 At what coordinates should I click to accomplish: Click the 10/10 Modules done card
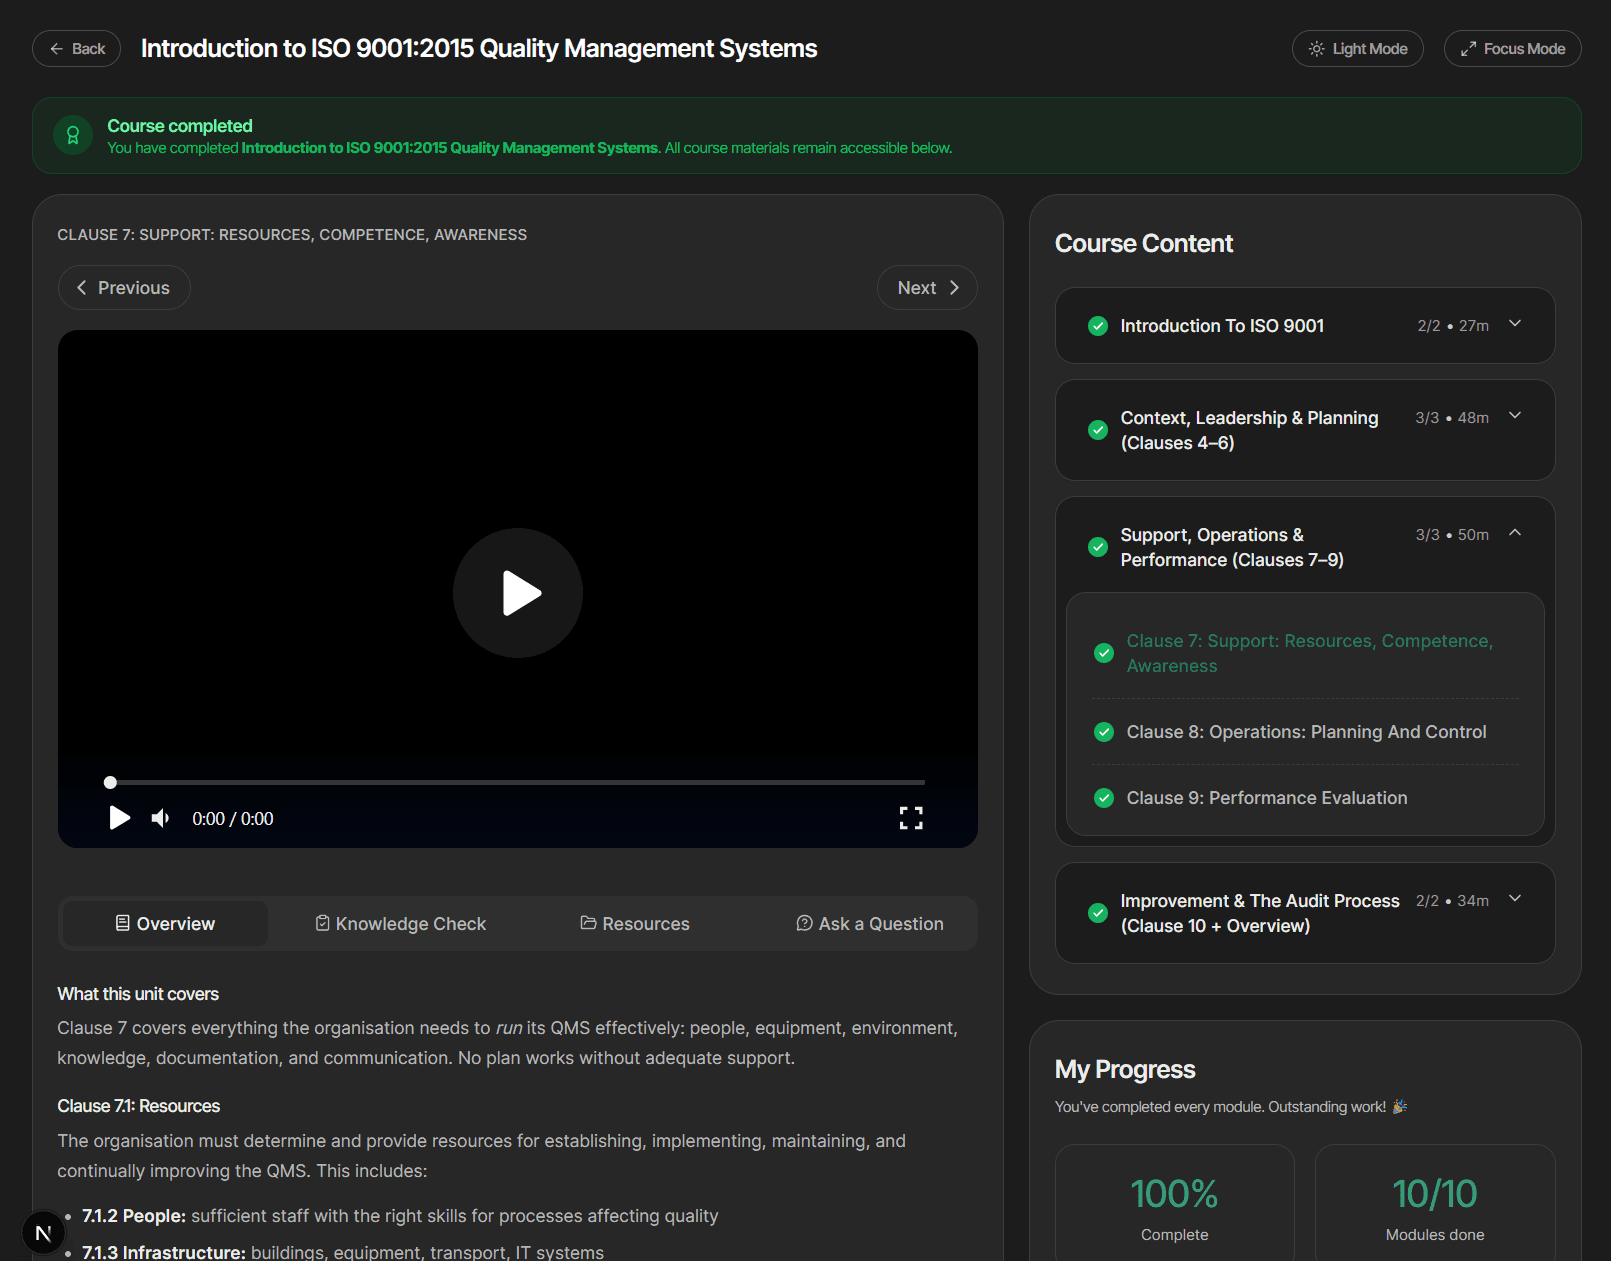point(1435,1203)
